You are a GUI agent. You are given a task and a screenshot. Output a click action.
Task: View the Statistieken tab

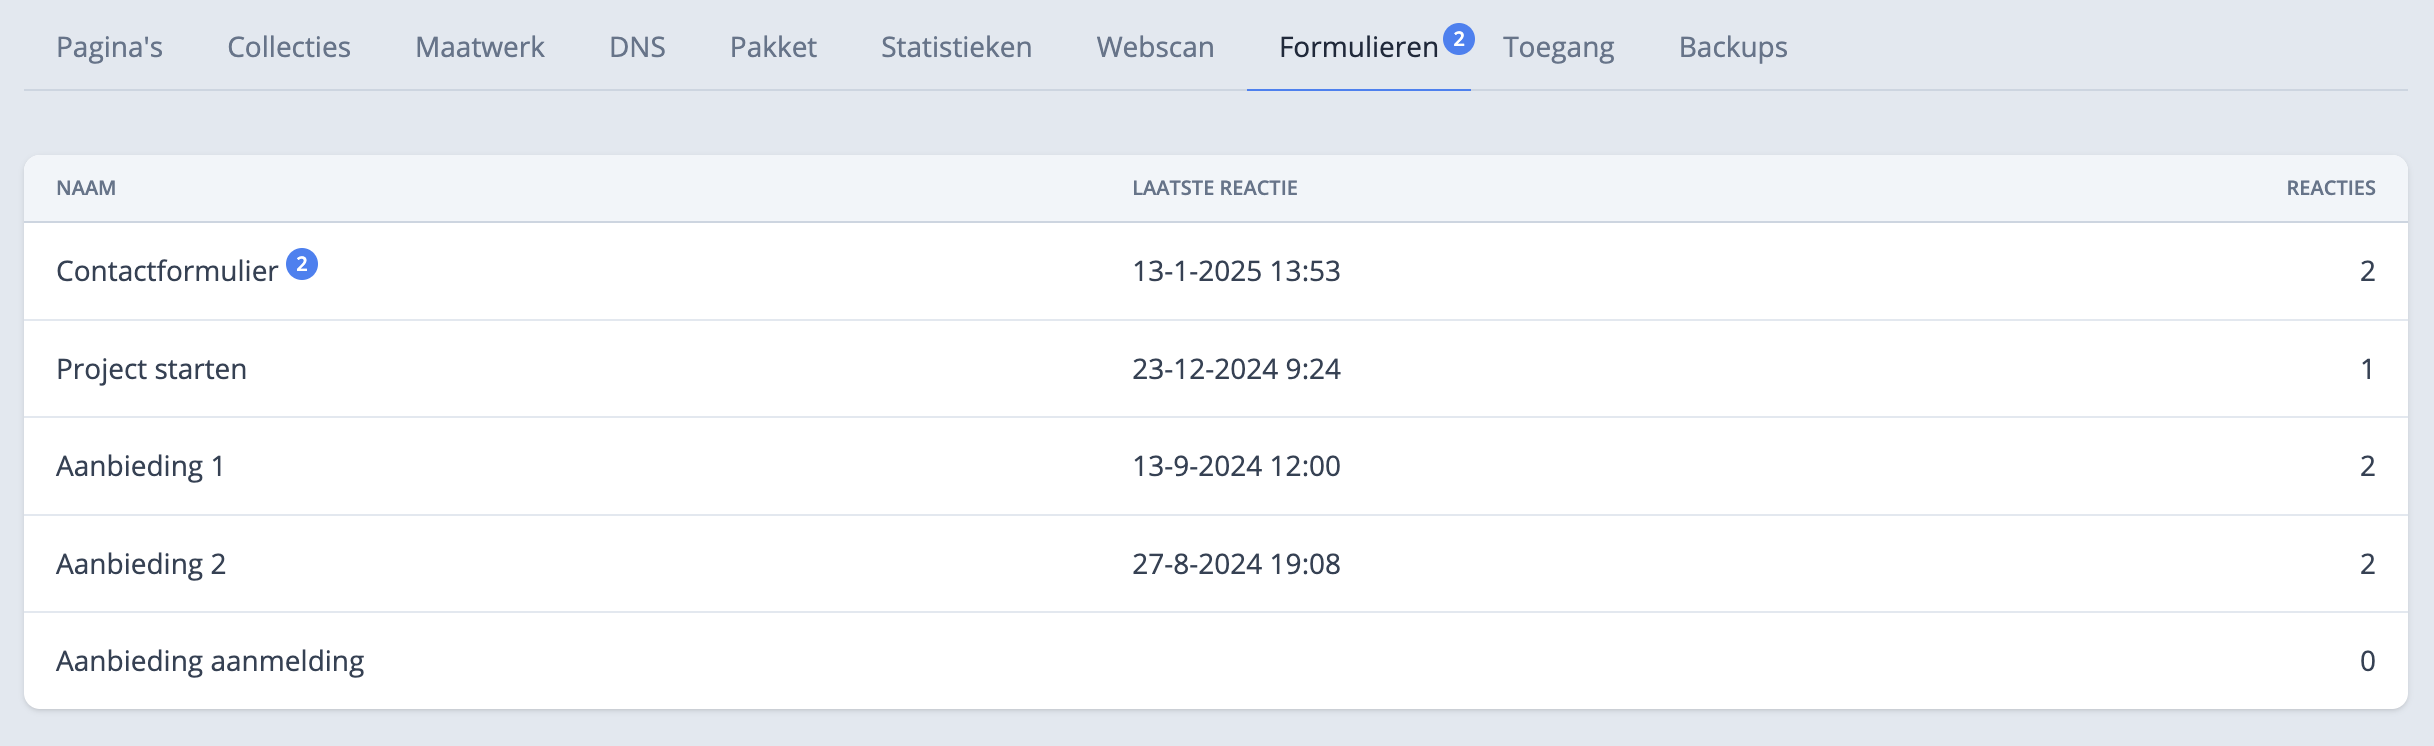point(955,46)
